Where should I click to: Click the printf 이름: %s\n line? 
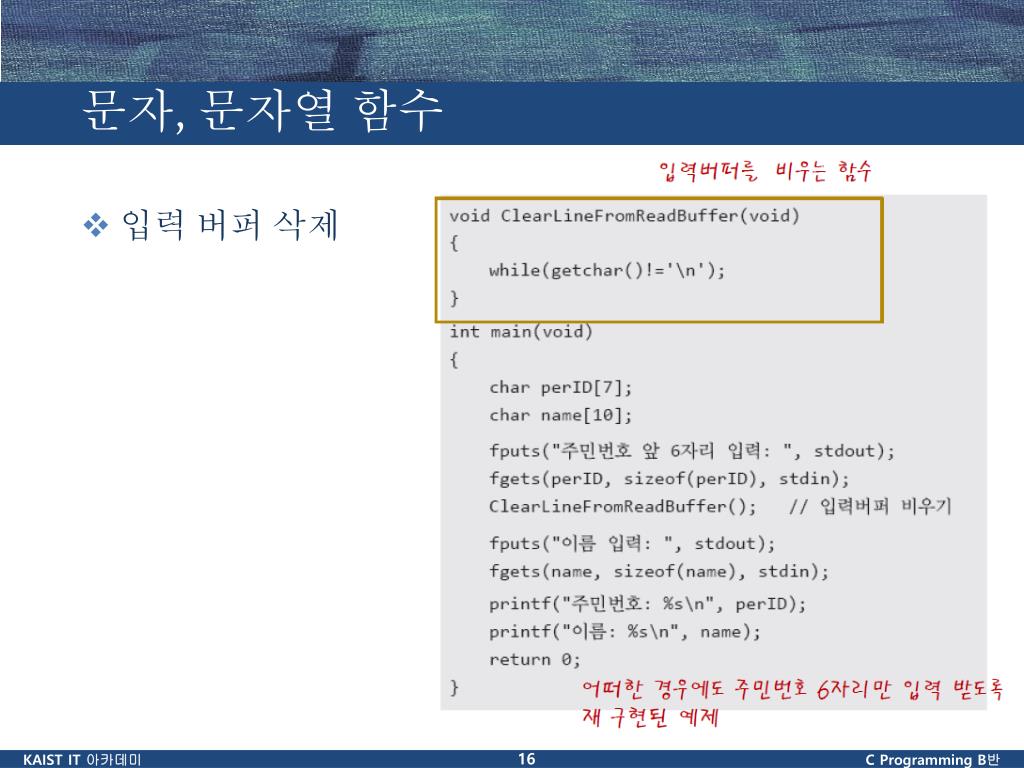625,632
